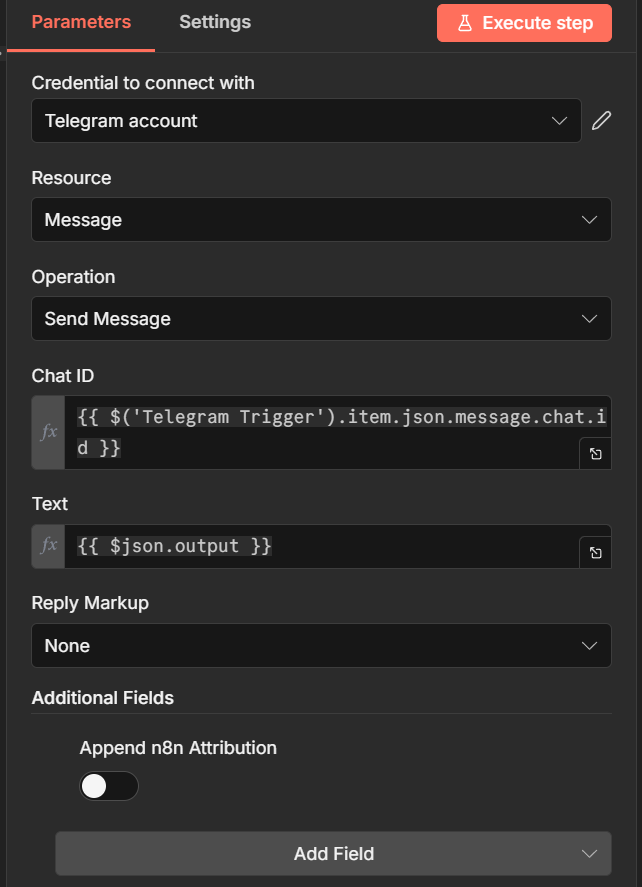Image resolution: width=642 pixels, height=887 pixels.
Task: Open the Operation dropdown showing Send Message
Action: (321, 319)
